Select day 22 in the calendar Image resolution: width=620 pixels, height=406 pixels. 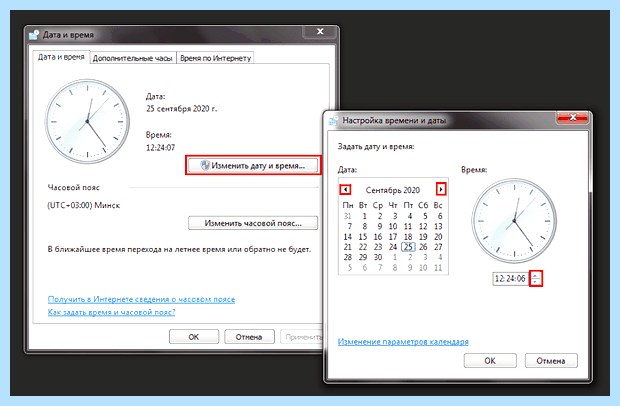tap(363, 247)
